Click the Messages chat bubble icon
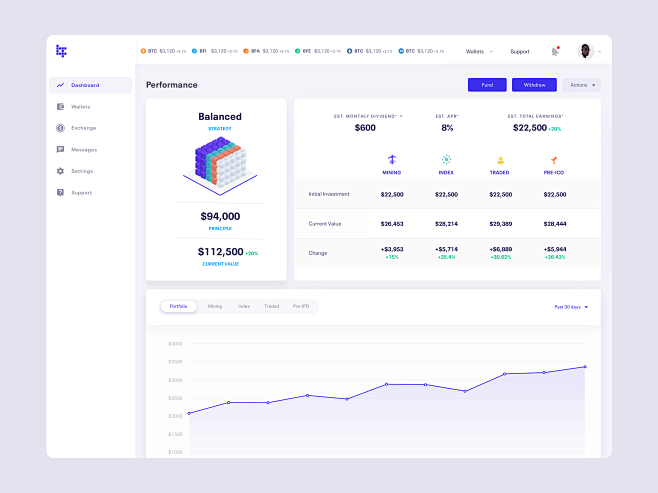 [x=61, y=150]
